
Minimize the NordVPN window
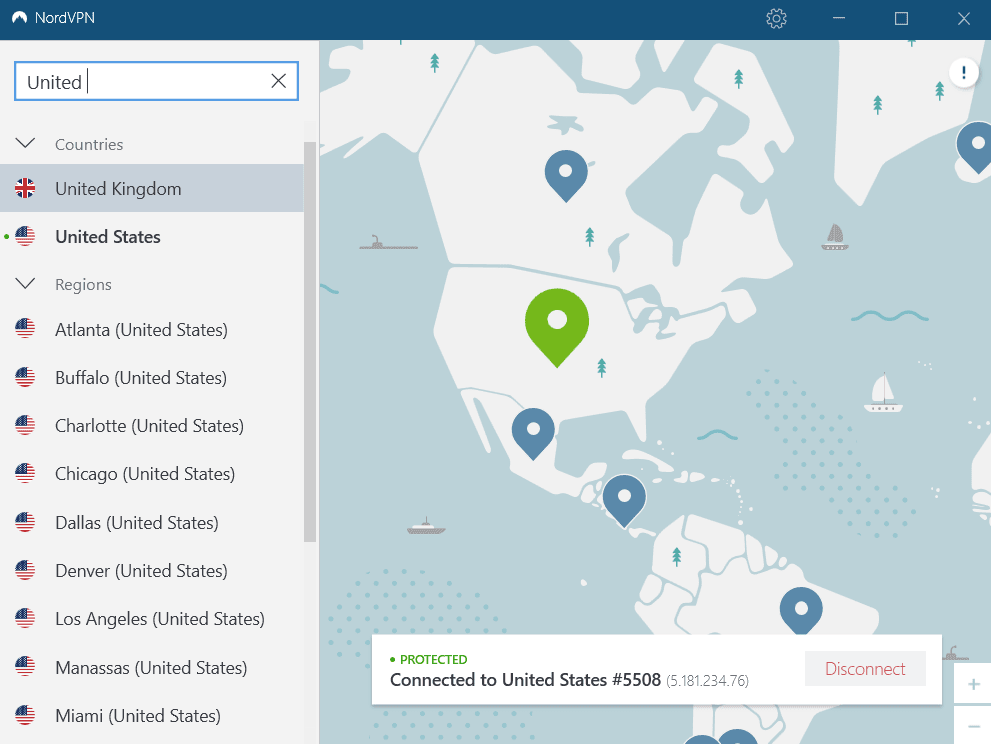[x=839, y=18]
